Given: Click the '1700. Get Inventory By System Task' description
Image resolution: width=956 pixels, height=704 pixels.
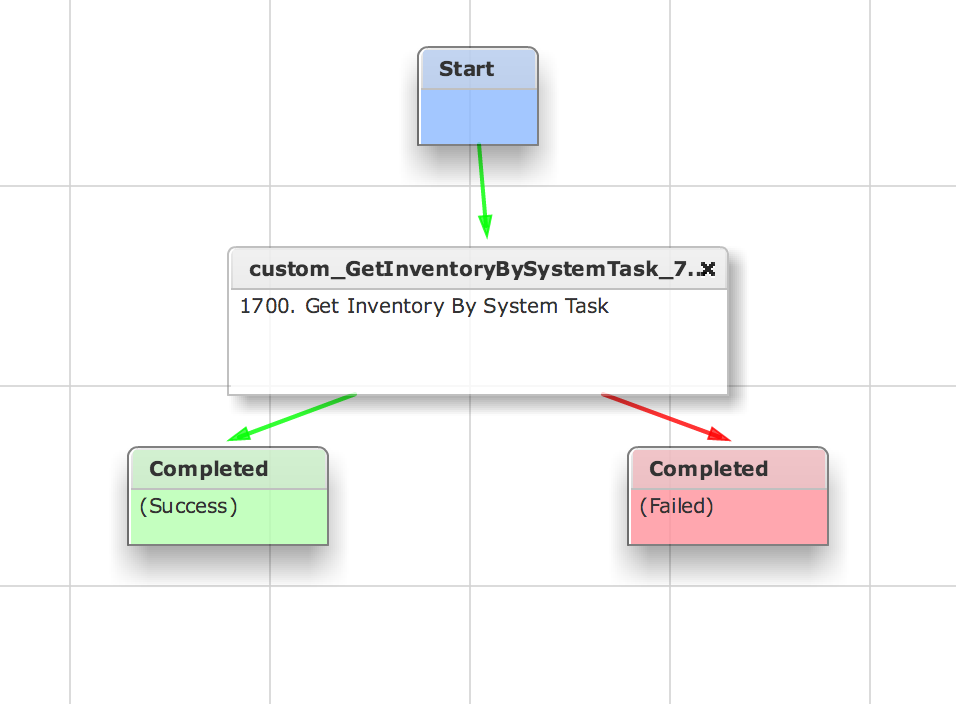Looking at the screenshot, I should 424,306.
